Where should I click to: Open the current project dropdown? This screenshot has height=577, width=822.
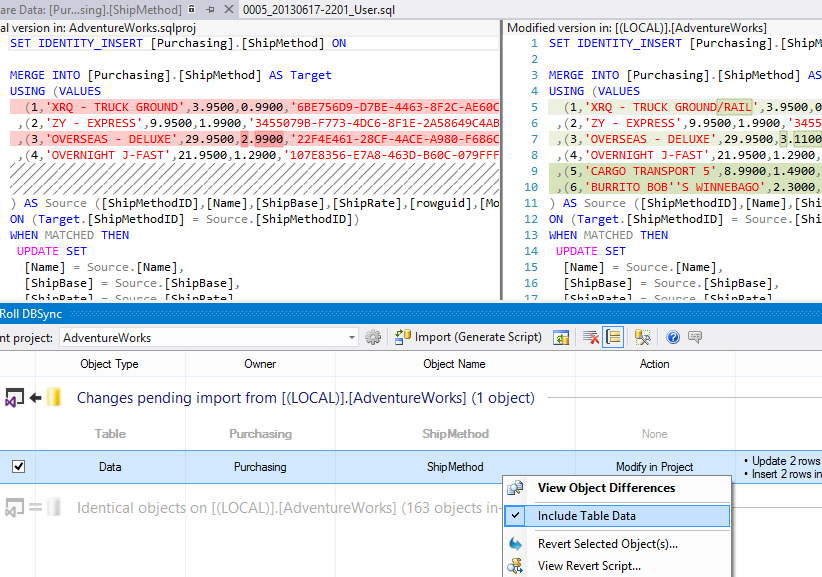point(352,337)
